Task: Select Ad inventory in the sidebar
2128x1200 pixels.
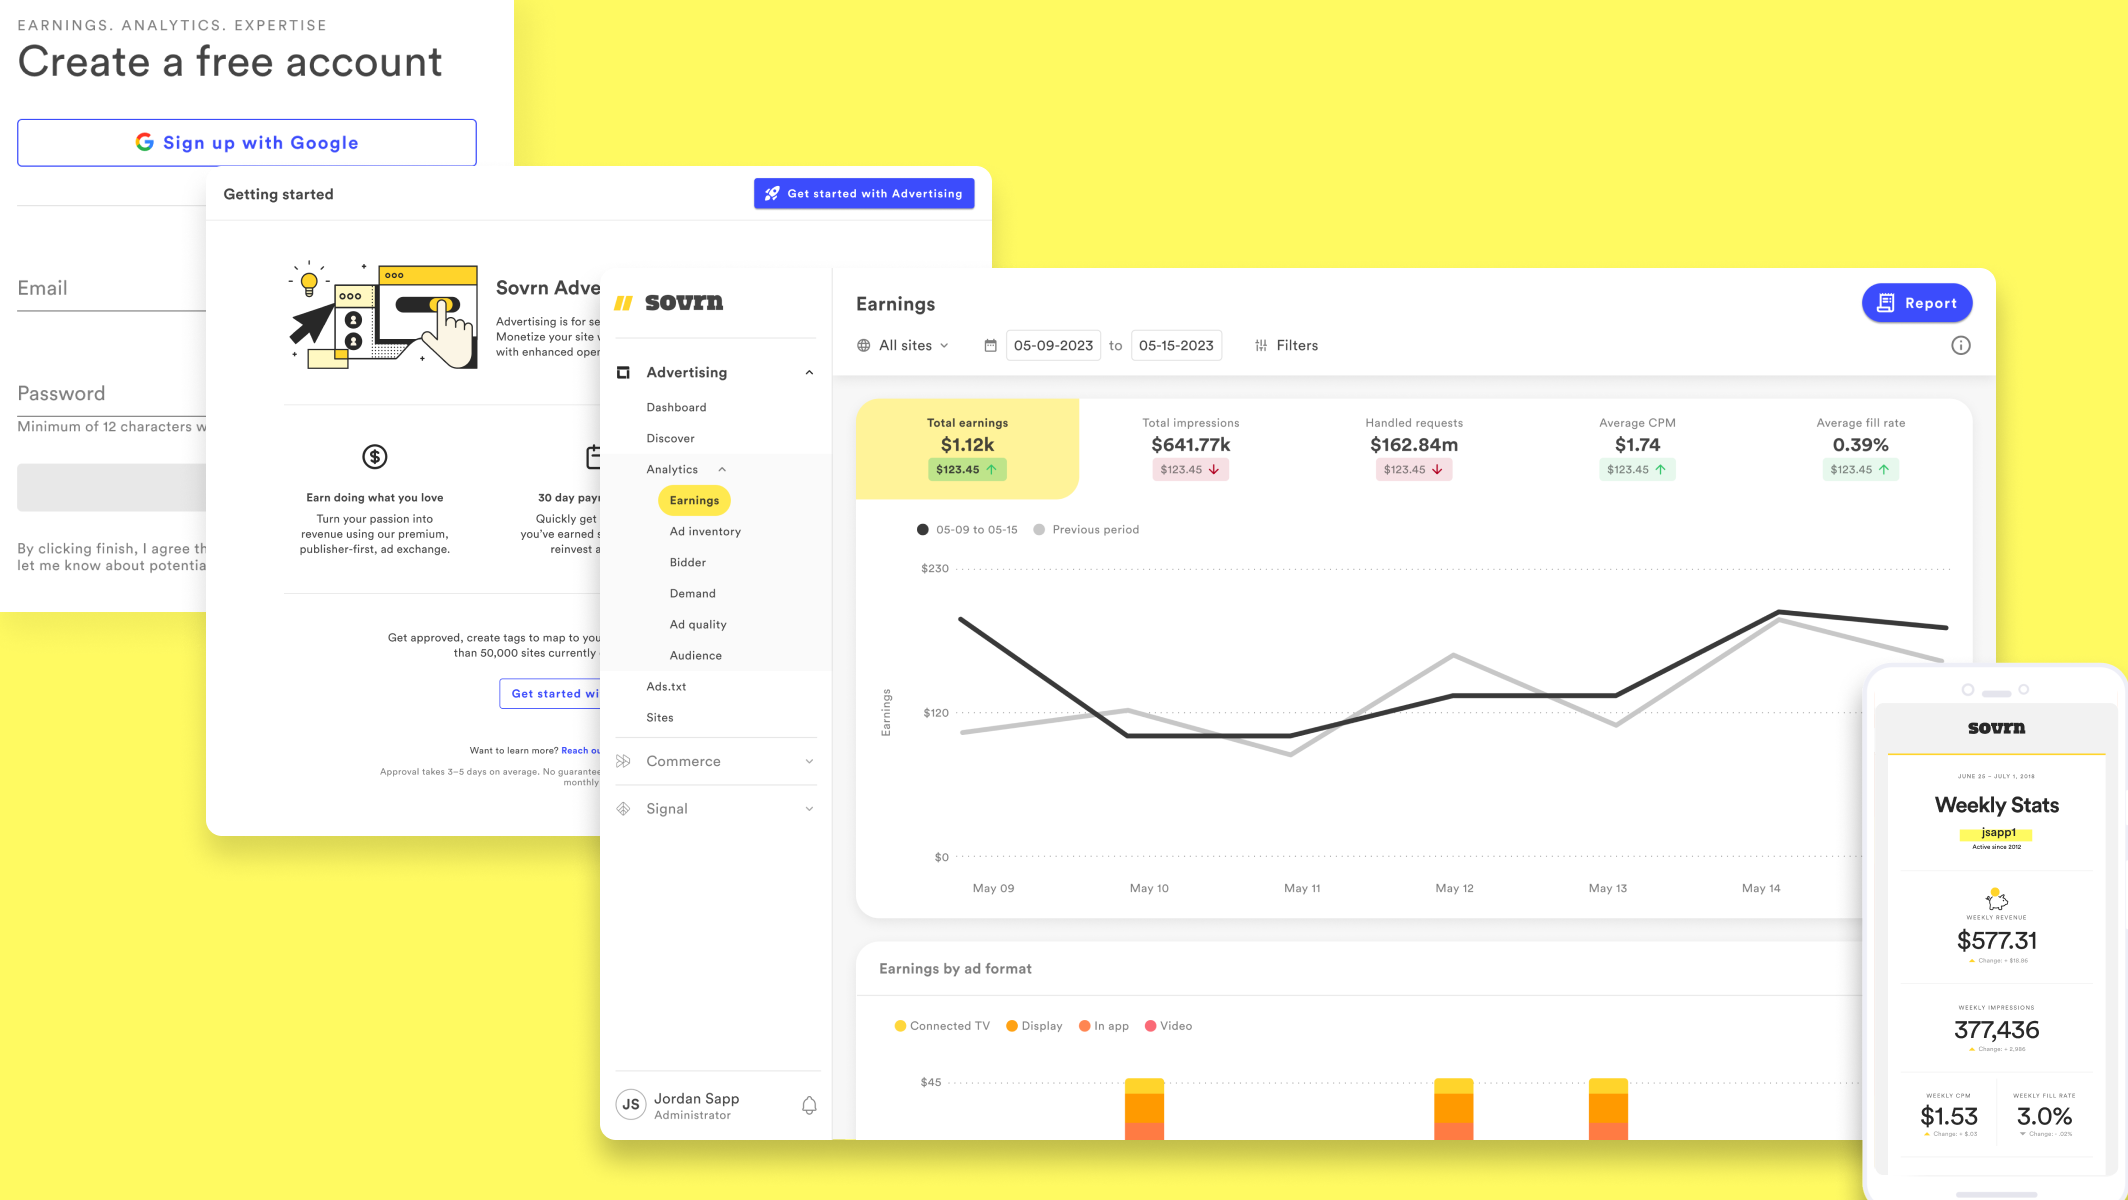Action: pos(704,531)
